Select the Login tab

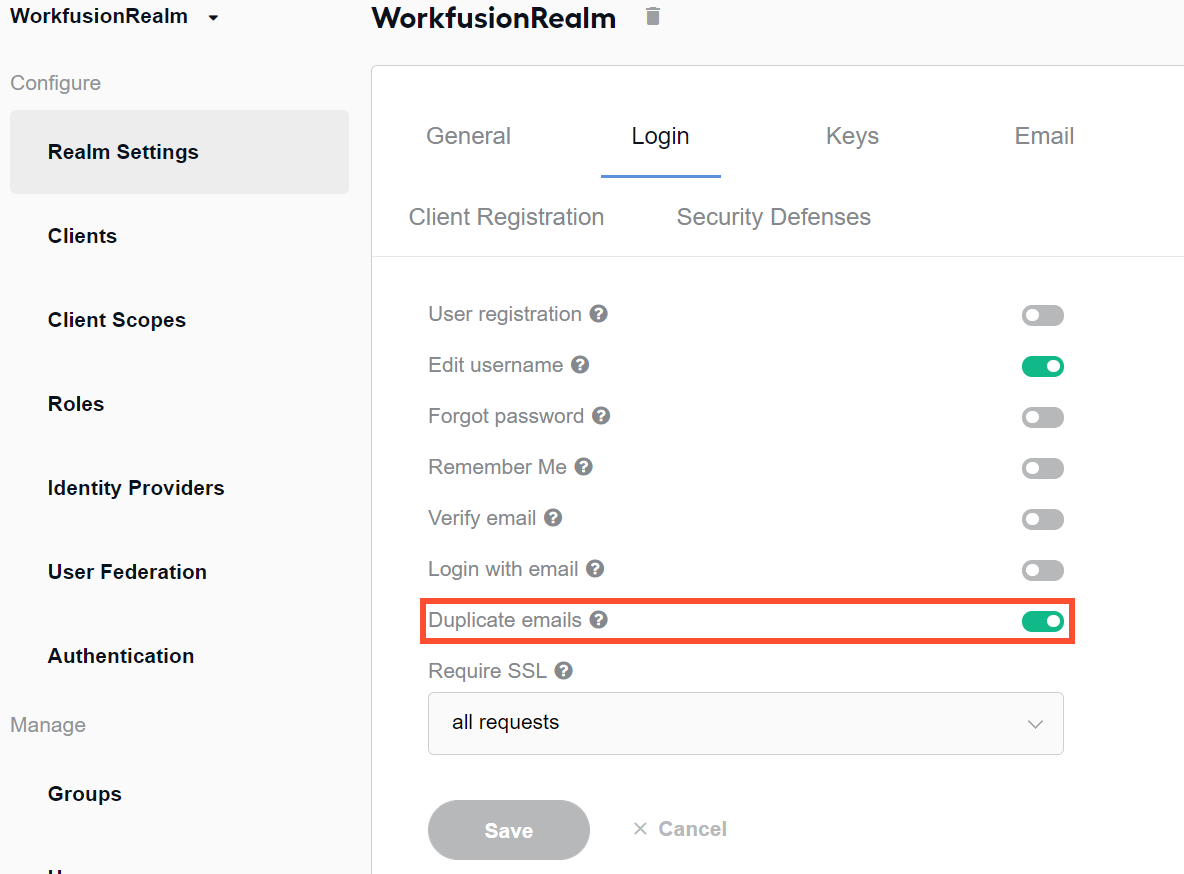pos(661,136)
